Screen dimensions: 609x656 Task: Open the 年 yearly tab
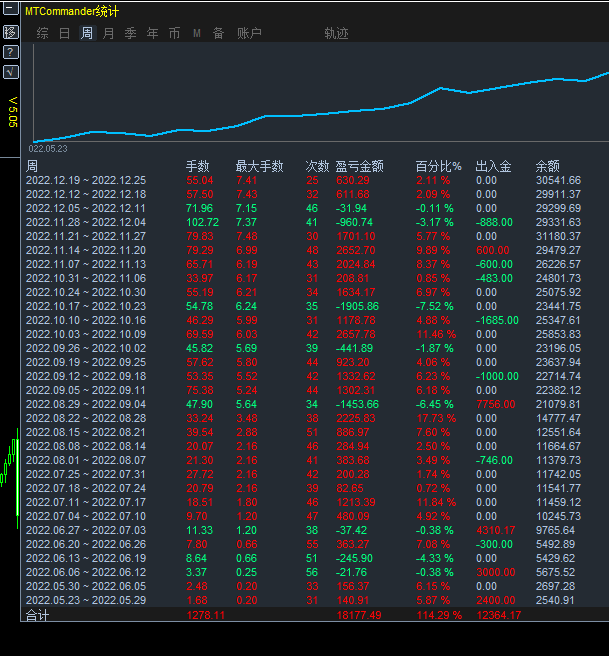click(x=153, y=33)
